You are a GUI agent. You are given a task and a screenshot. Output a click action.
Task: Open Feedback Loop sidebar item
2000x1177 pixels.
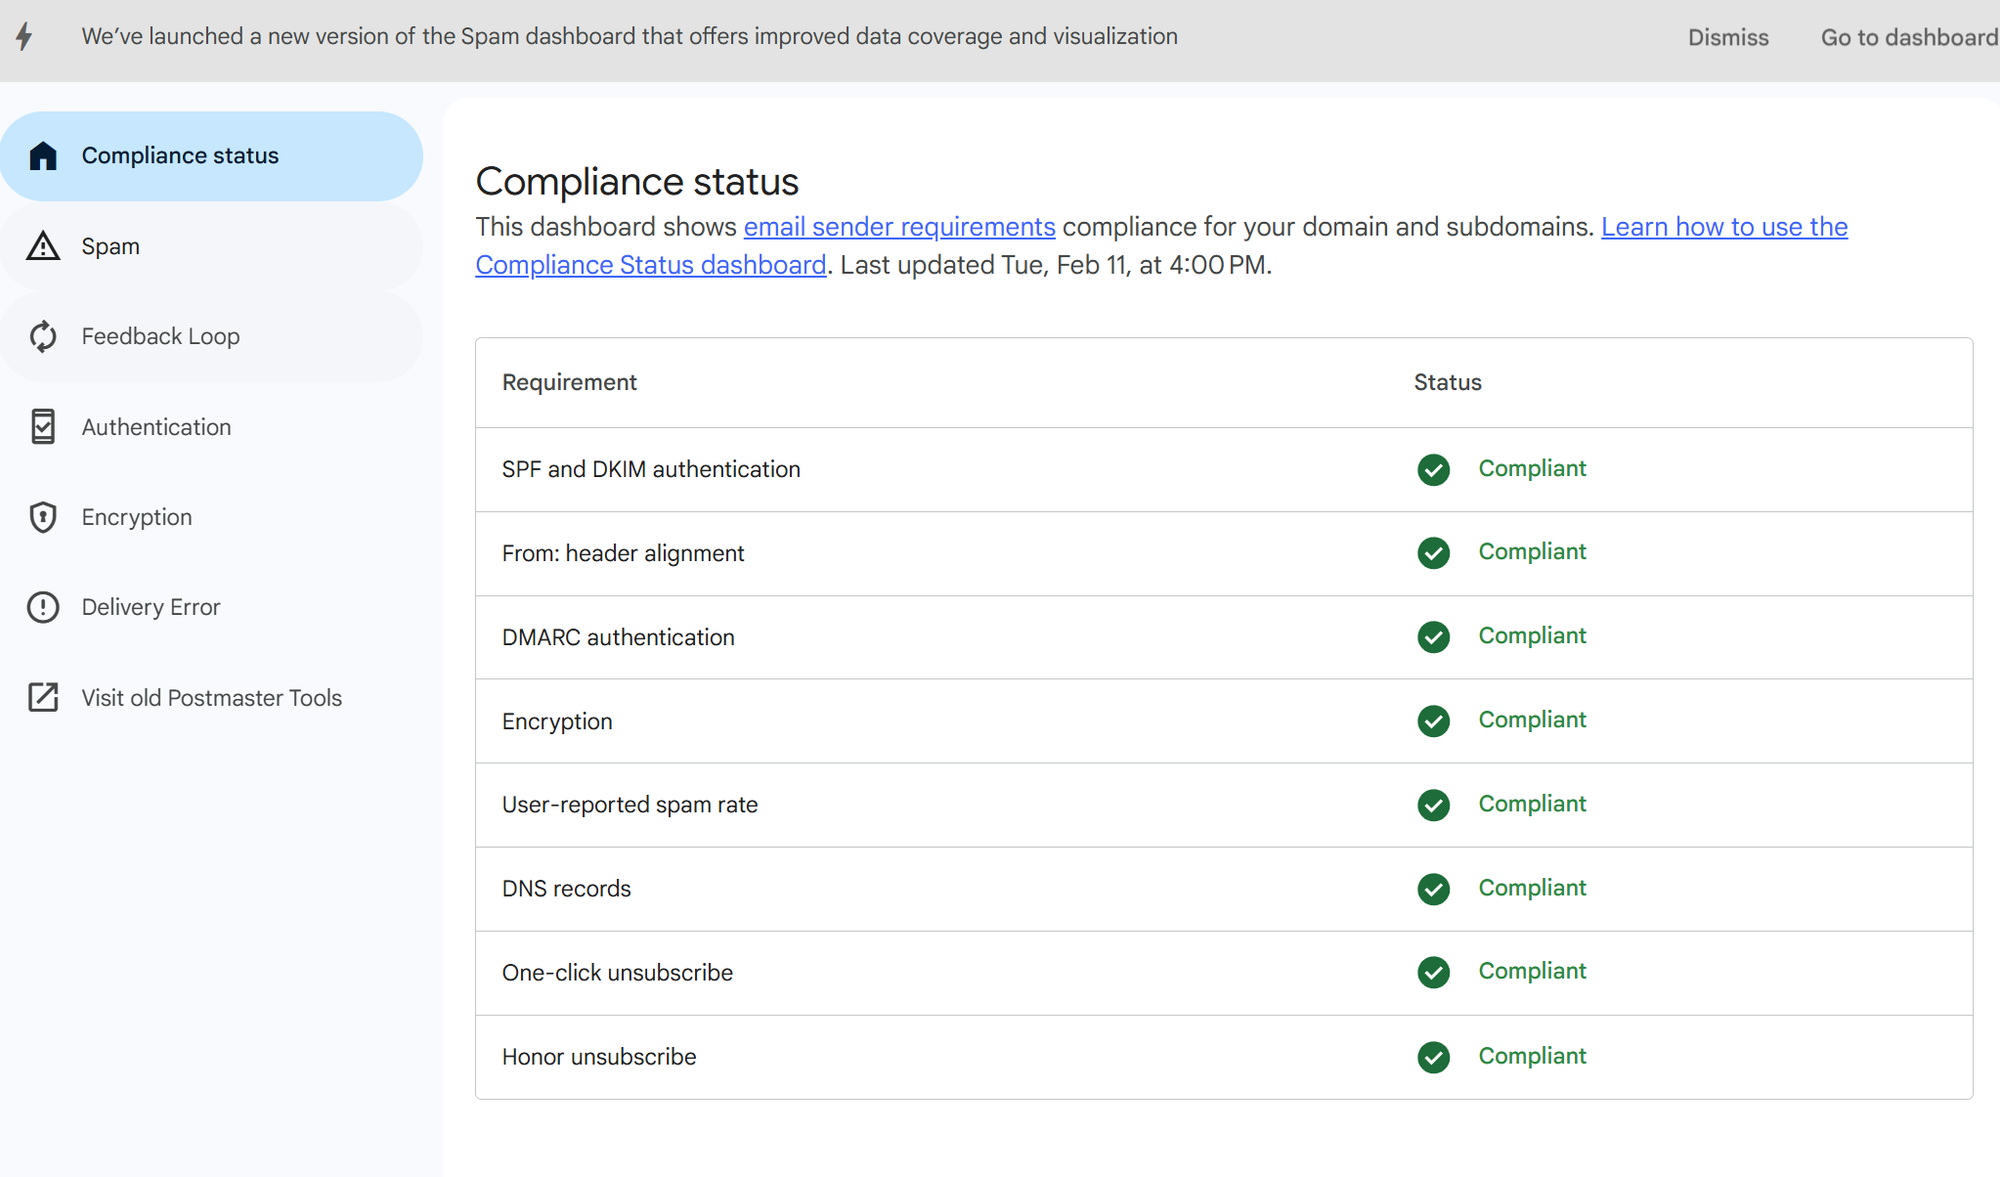[x=161, y=337]
